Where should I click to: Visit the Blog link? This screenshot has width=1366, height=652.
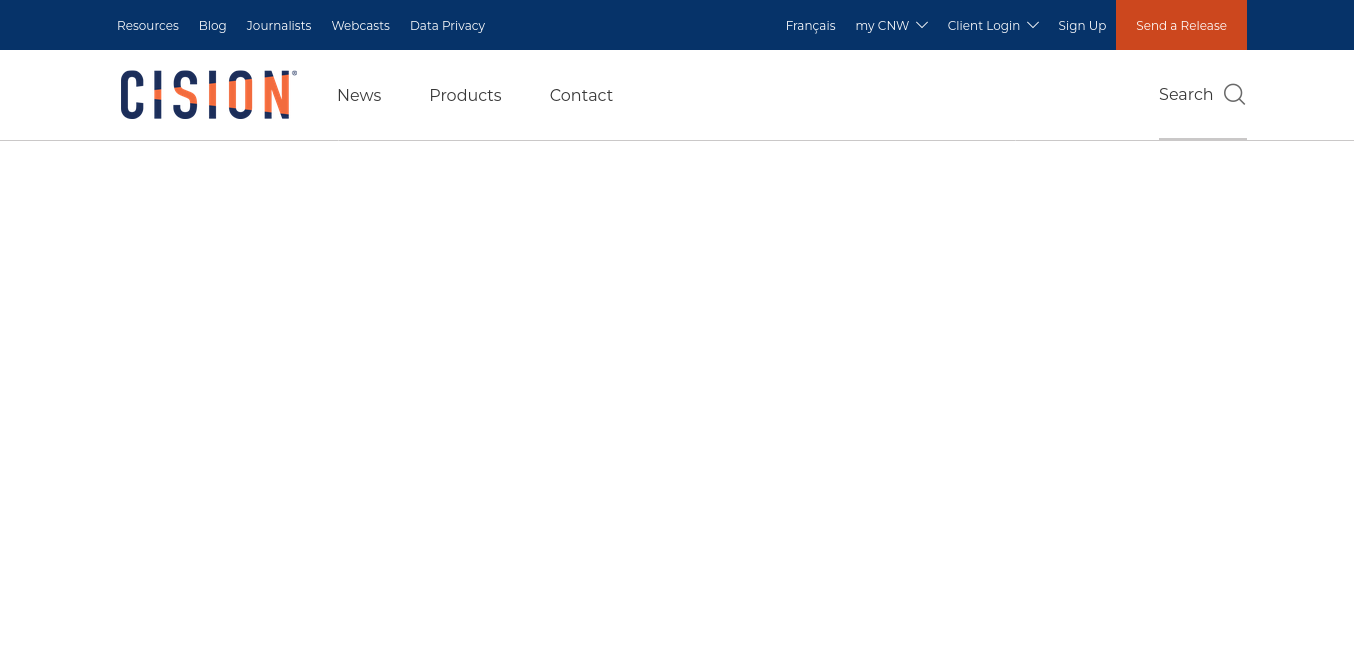tap(213, 25)
